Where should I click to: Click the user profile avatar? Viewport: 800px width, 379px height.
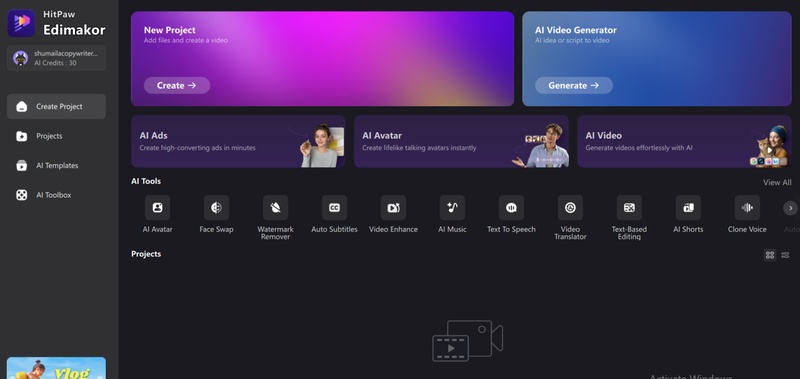[20, 58]
